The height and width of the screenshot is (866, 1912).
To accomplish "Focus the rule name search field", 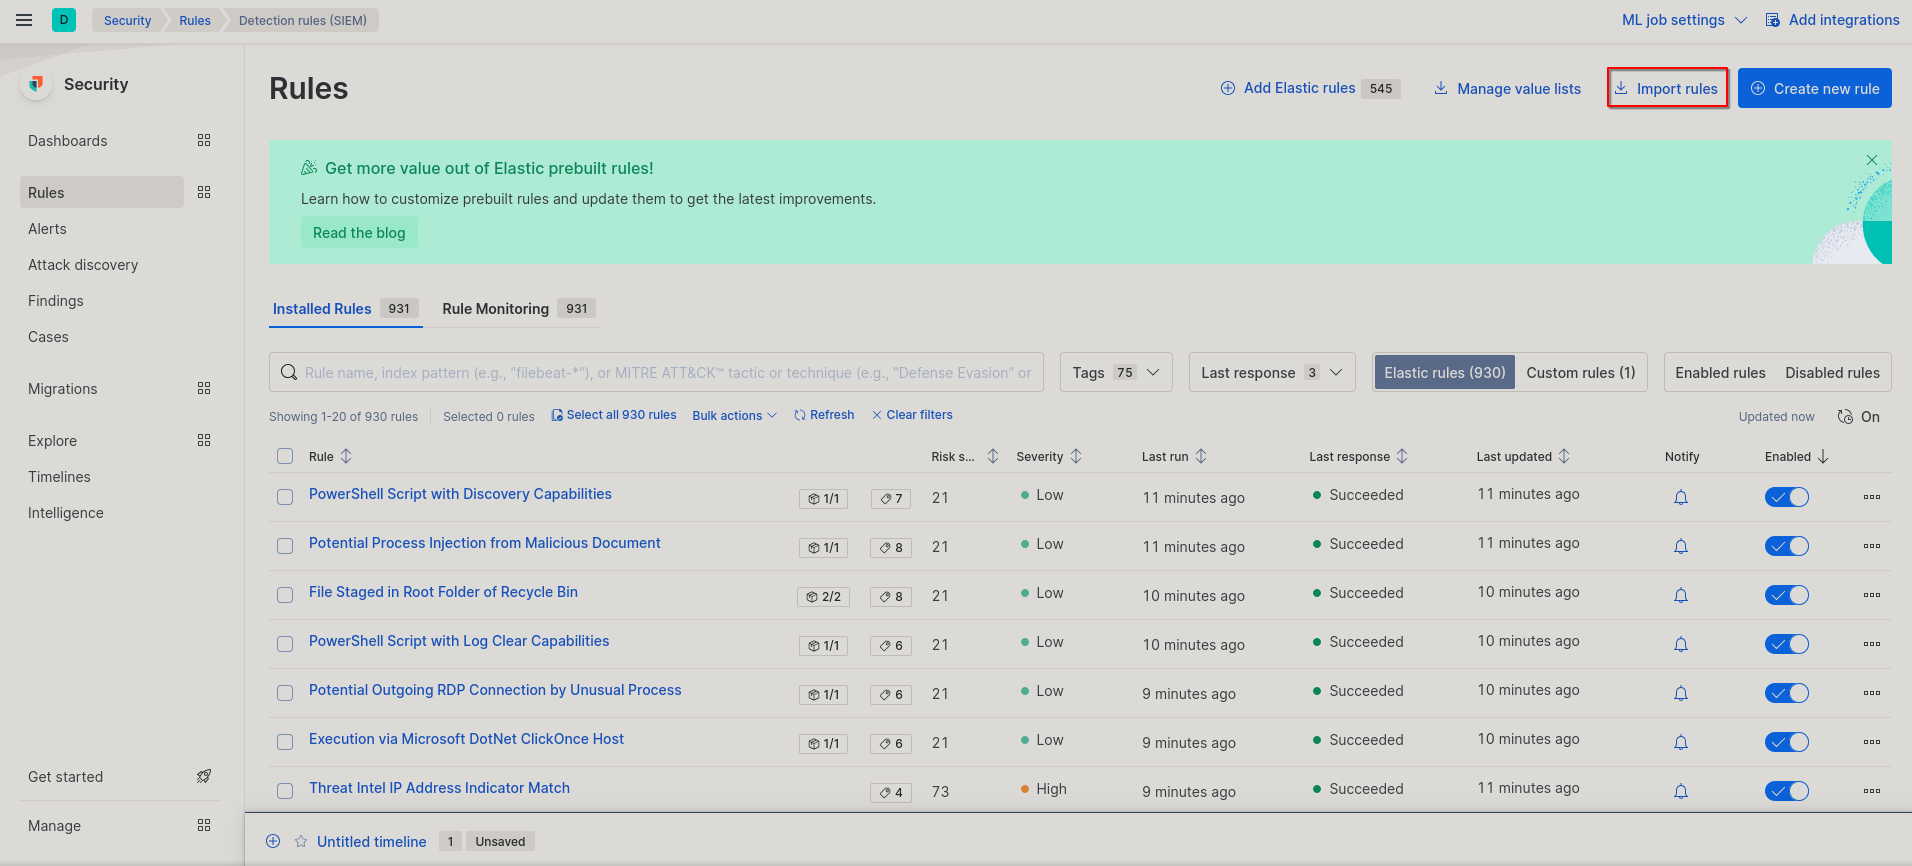I will tap(656, 372).
